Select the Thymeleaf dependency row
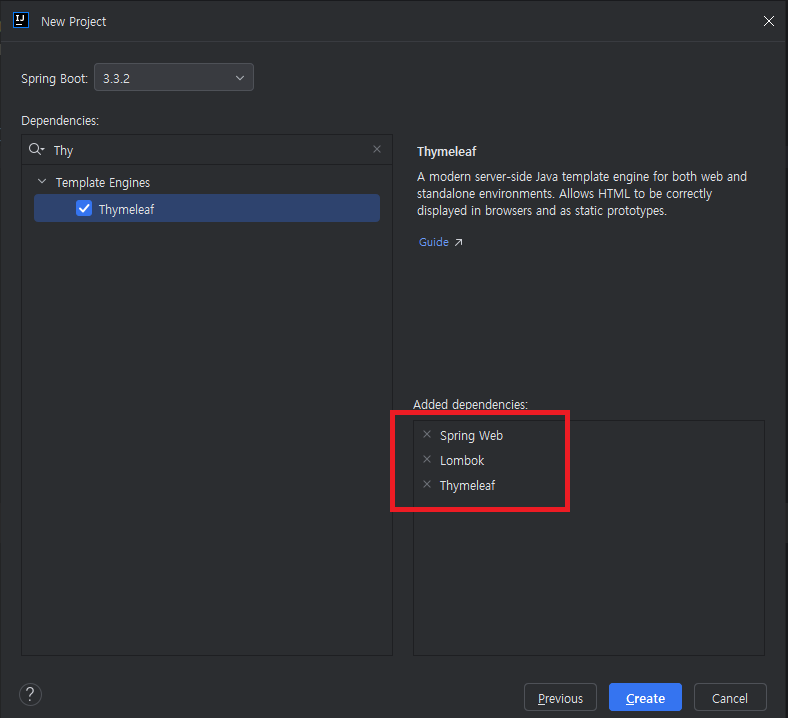Screen dimensions: 788x718 pos(207,208)
